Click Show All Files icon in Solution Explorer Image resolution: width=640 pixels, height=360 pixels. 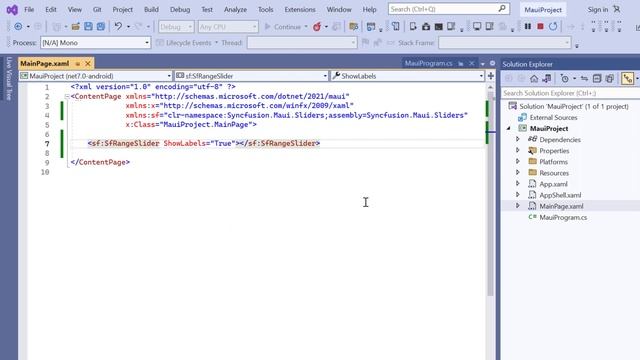(x=610, y=78)
